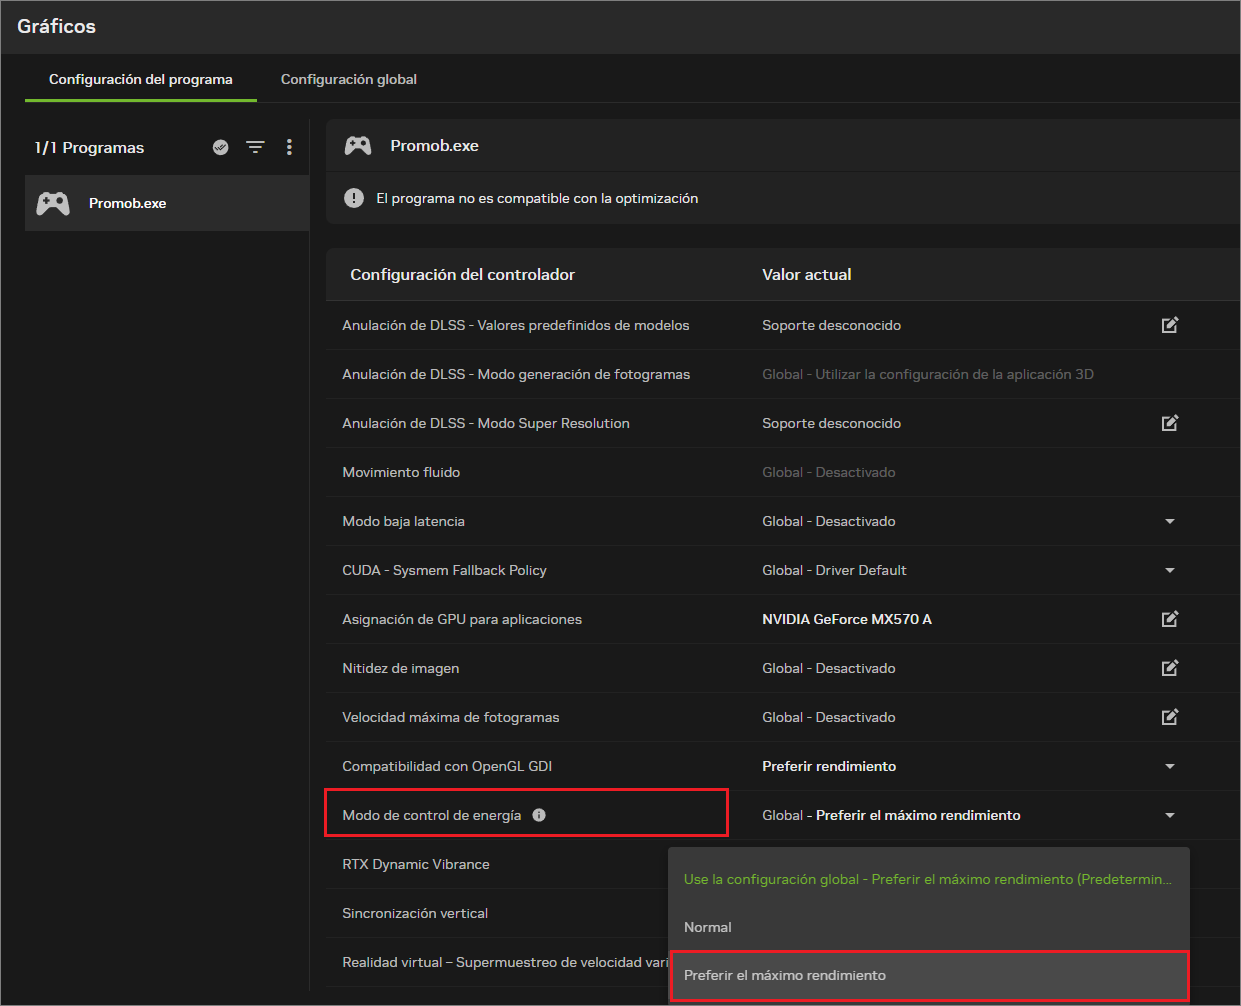Open the filter icon in Programas header
The height and width of the screenshot is (1006, 1241).
click(x=256, y=147)
